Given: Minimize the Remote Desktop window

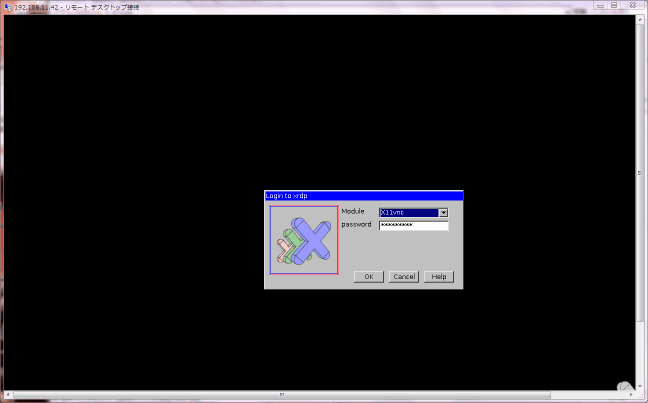Looking at the screenshot, I should [x=600, y=5].
